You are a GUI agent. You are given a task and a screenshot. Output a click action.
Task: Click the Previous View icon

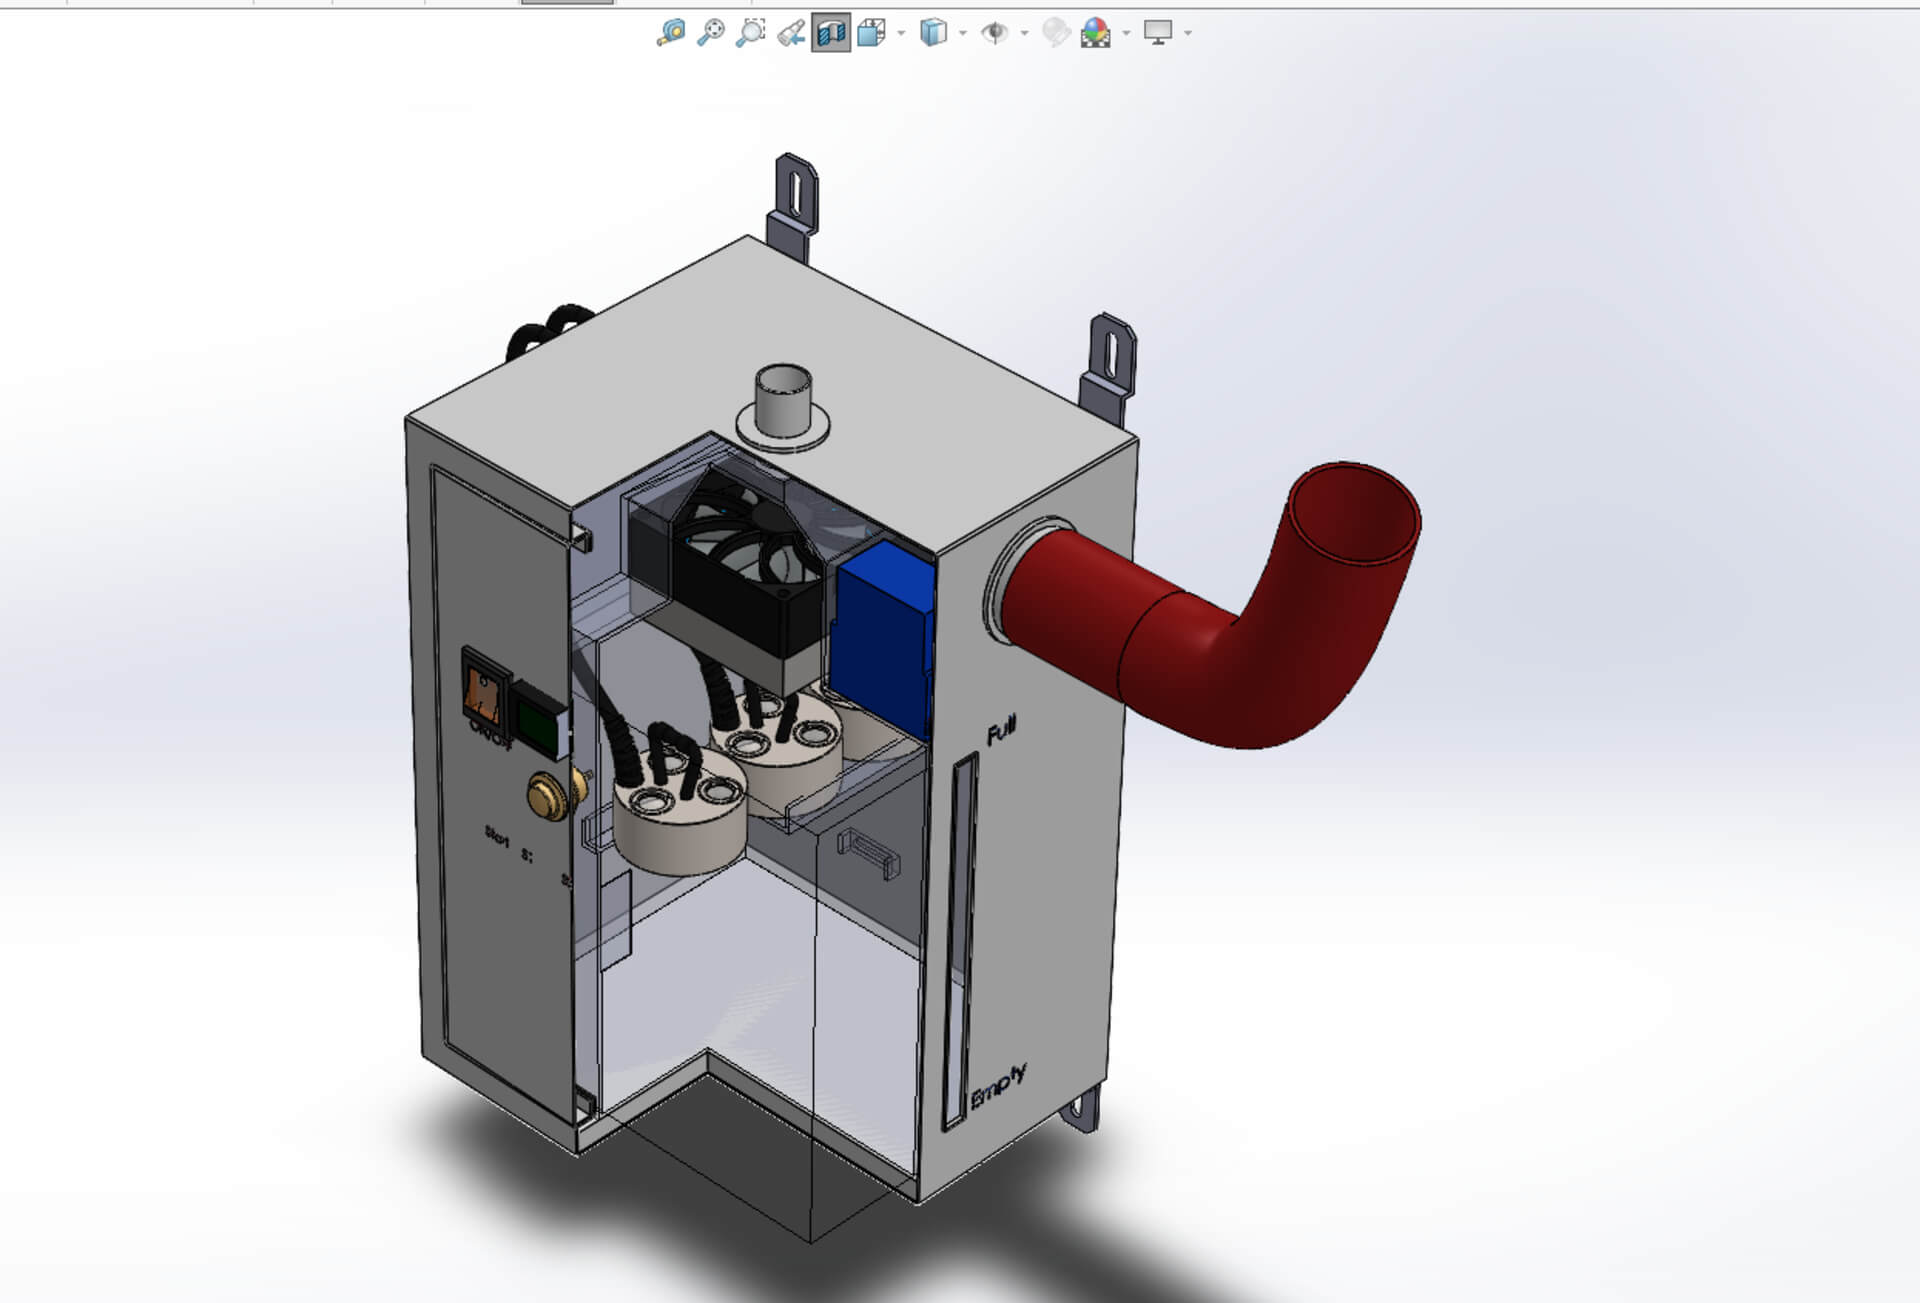click(791, 33)
